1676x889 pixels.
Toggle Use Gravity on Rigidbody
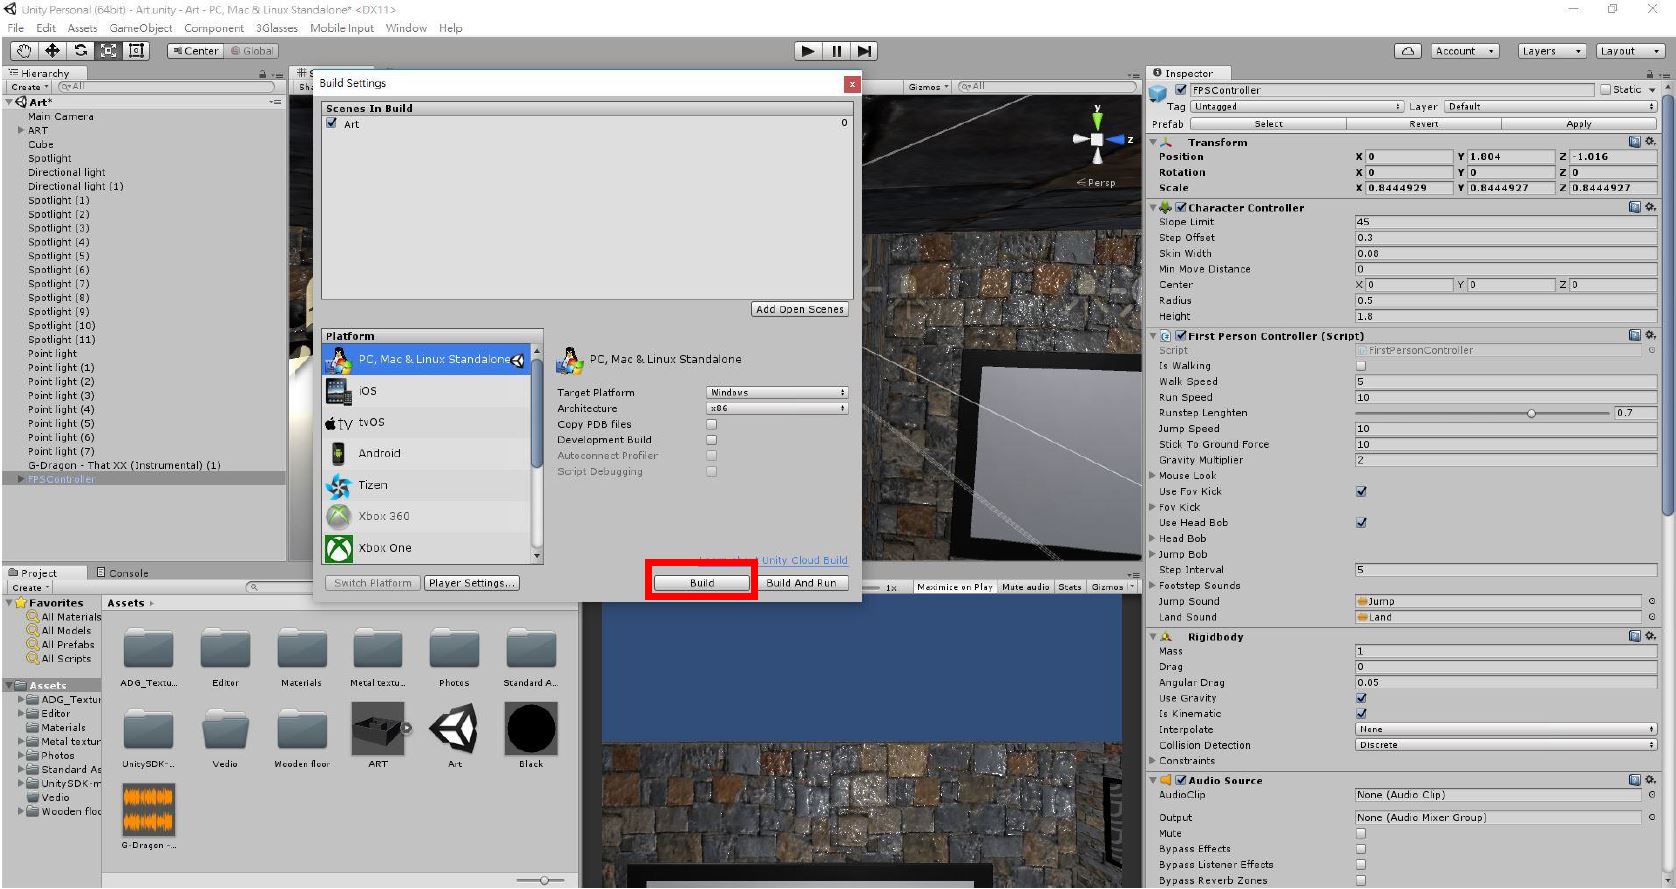[1361, 698]
